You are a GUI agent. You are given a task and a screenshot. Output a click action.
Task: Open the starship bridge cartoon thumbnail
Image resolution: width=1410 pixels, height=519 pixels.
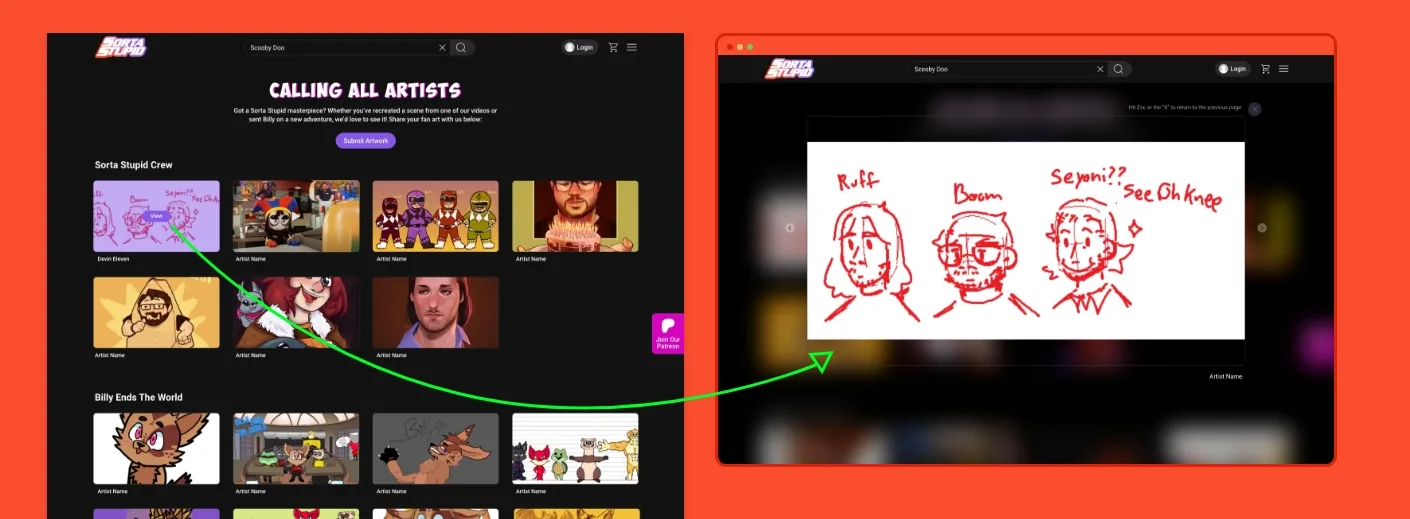(x=296, y=449)
